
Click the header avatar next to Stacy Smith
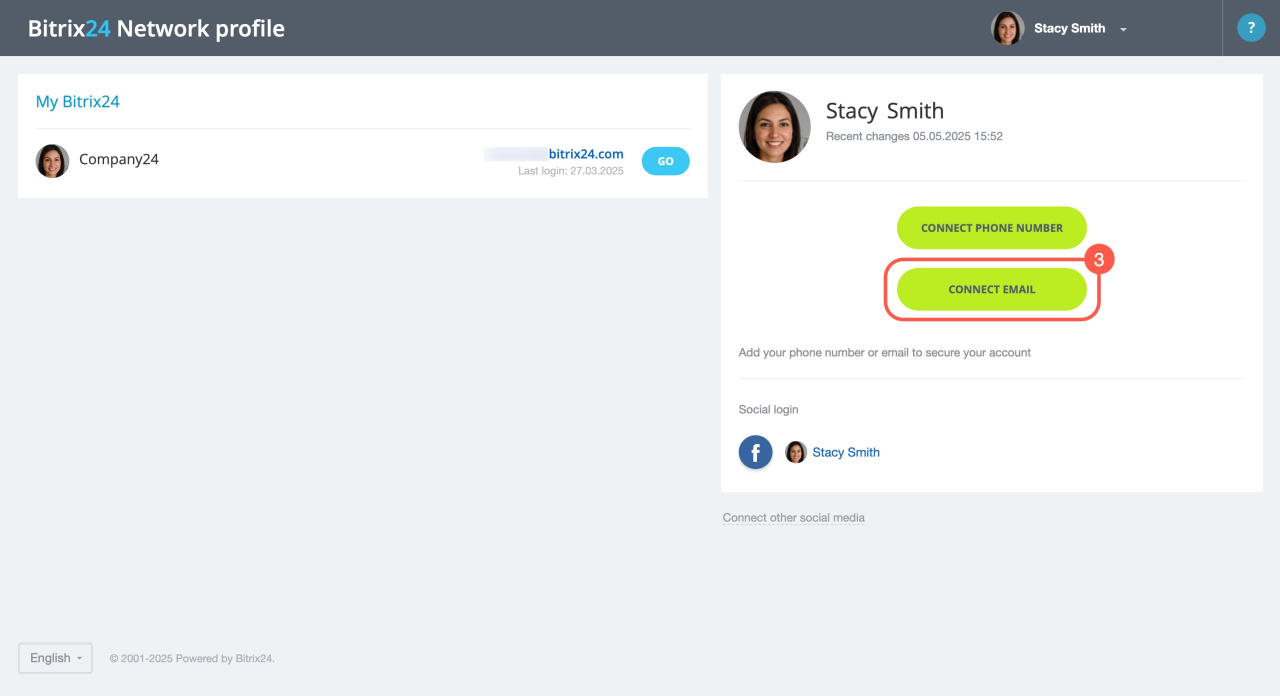pyautogui.click(x=1007, y=28)
